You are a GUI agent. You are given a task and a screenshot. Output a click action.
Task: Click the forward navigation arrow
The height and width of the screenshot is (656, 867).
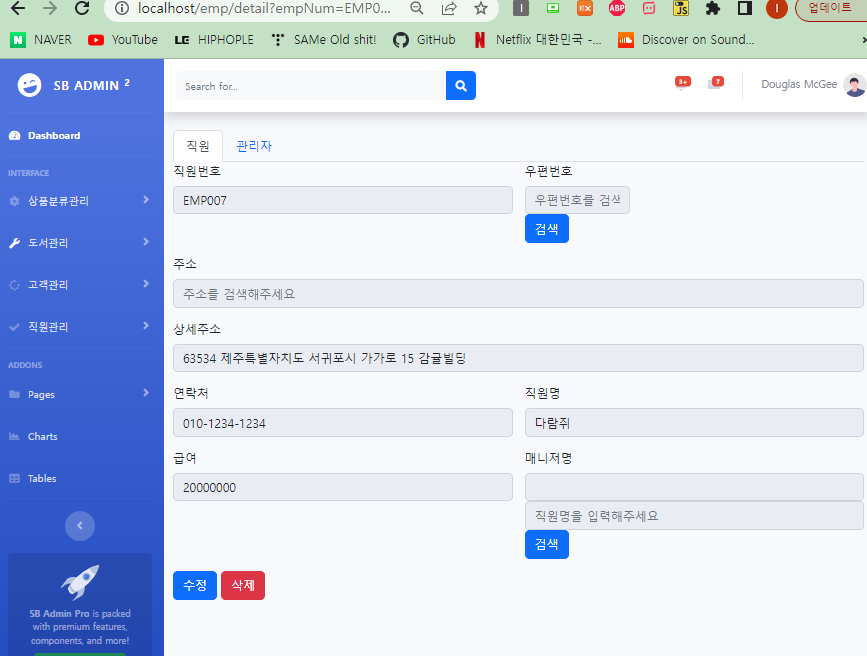coord(50,8)
